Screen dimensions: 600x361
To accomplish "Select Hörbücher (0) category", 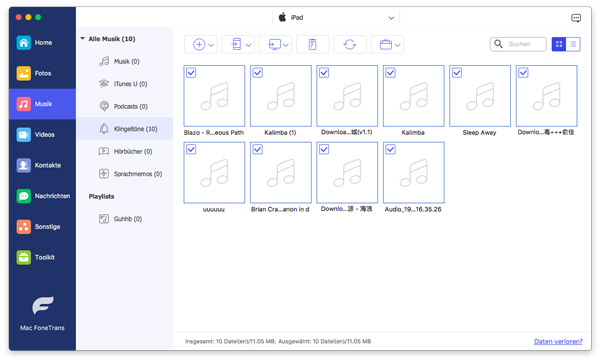I will [125, 152].
